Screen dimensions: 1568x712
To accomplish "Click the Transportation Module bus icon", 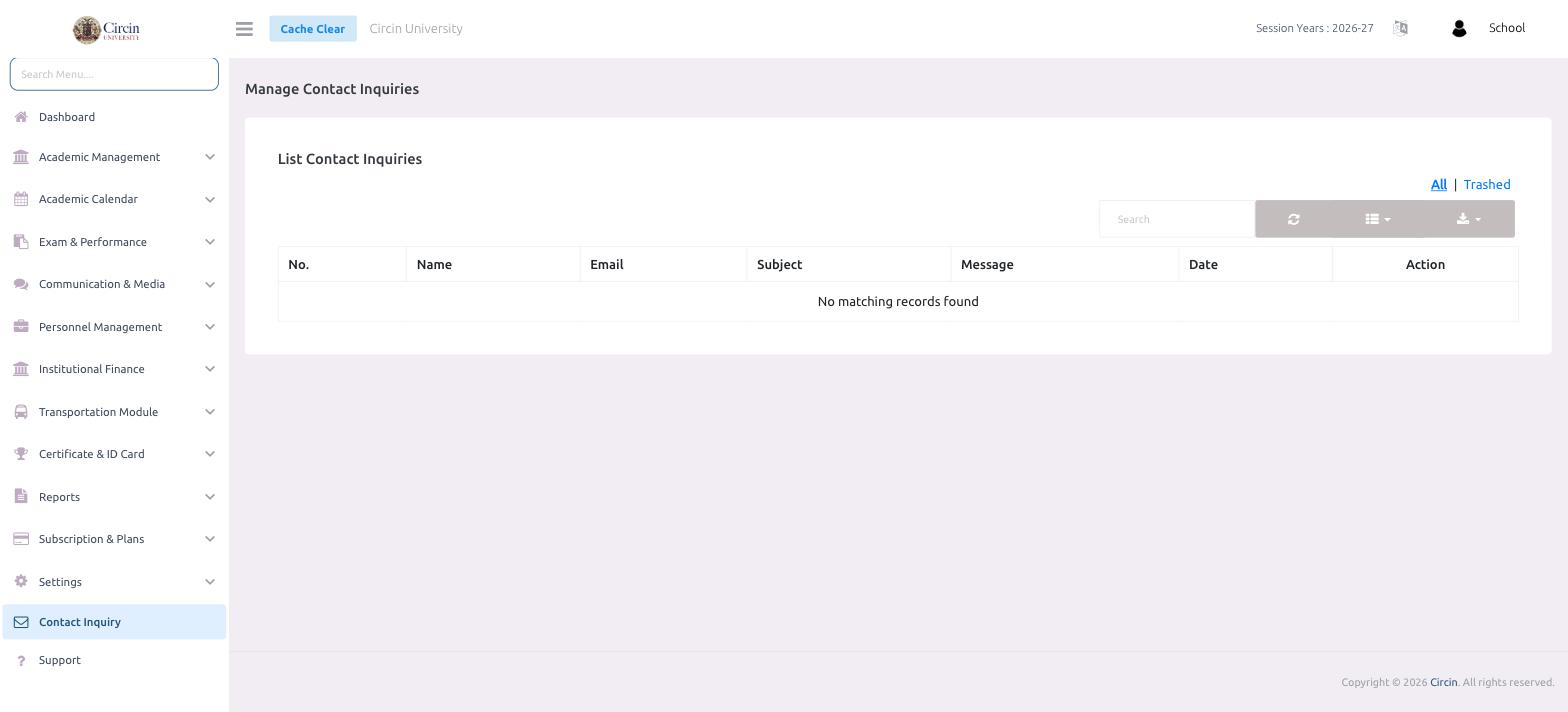I will [21, 412].
